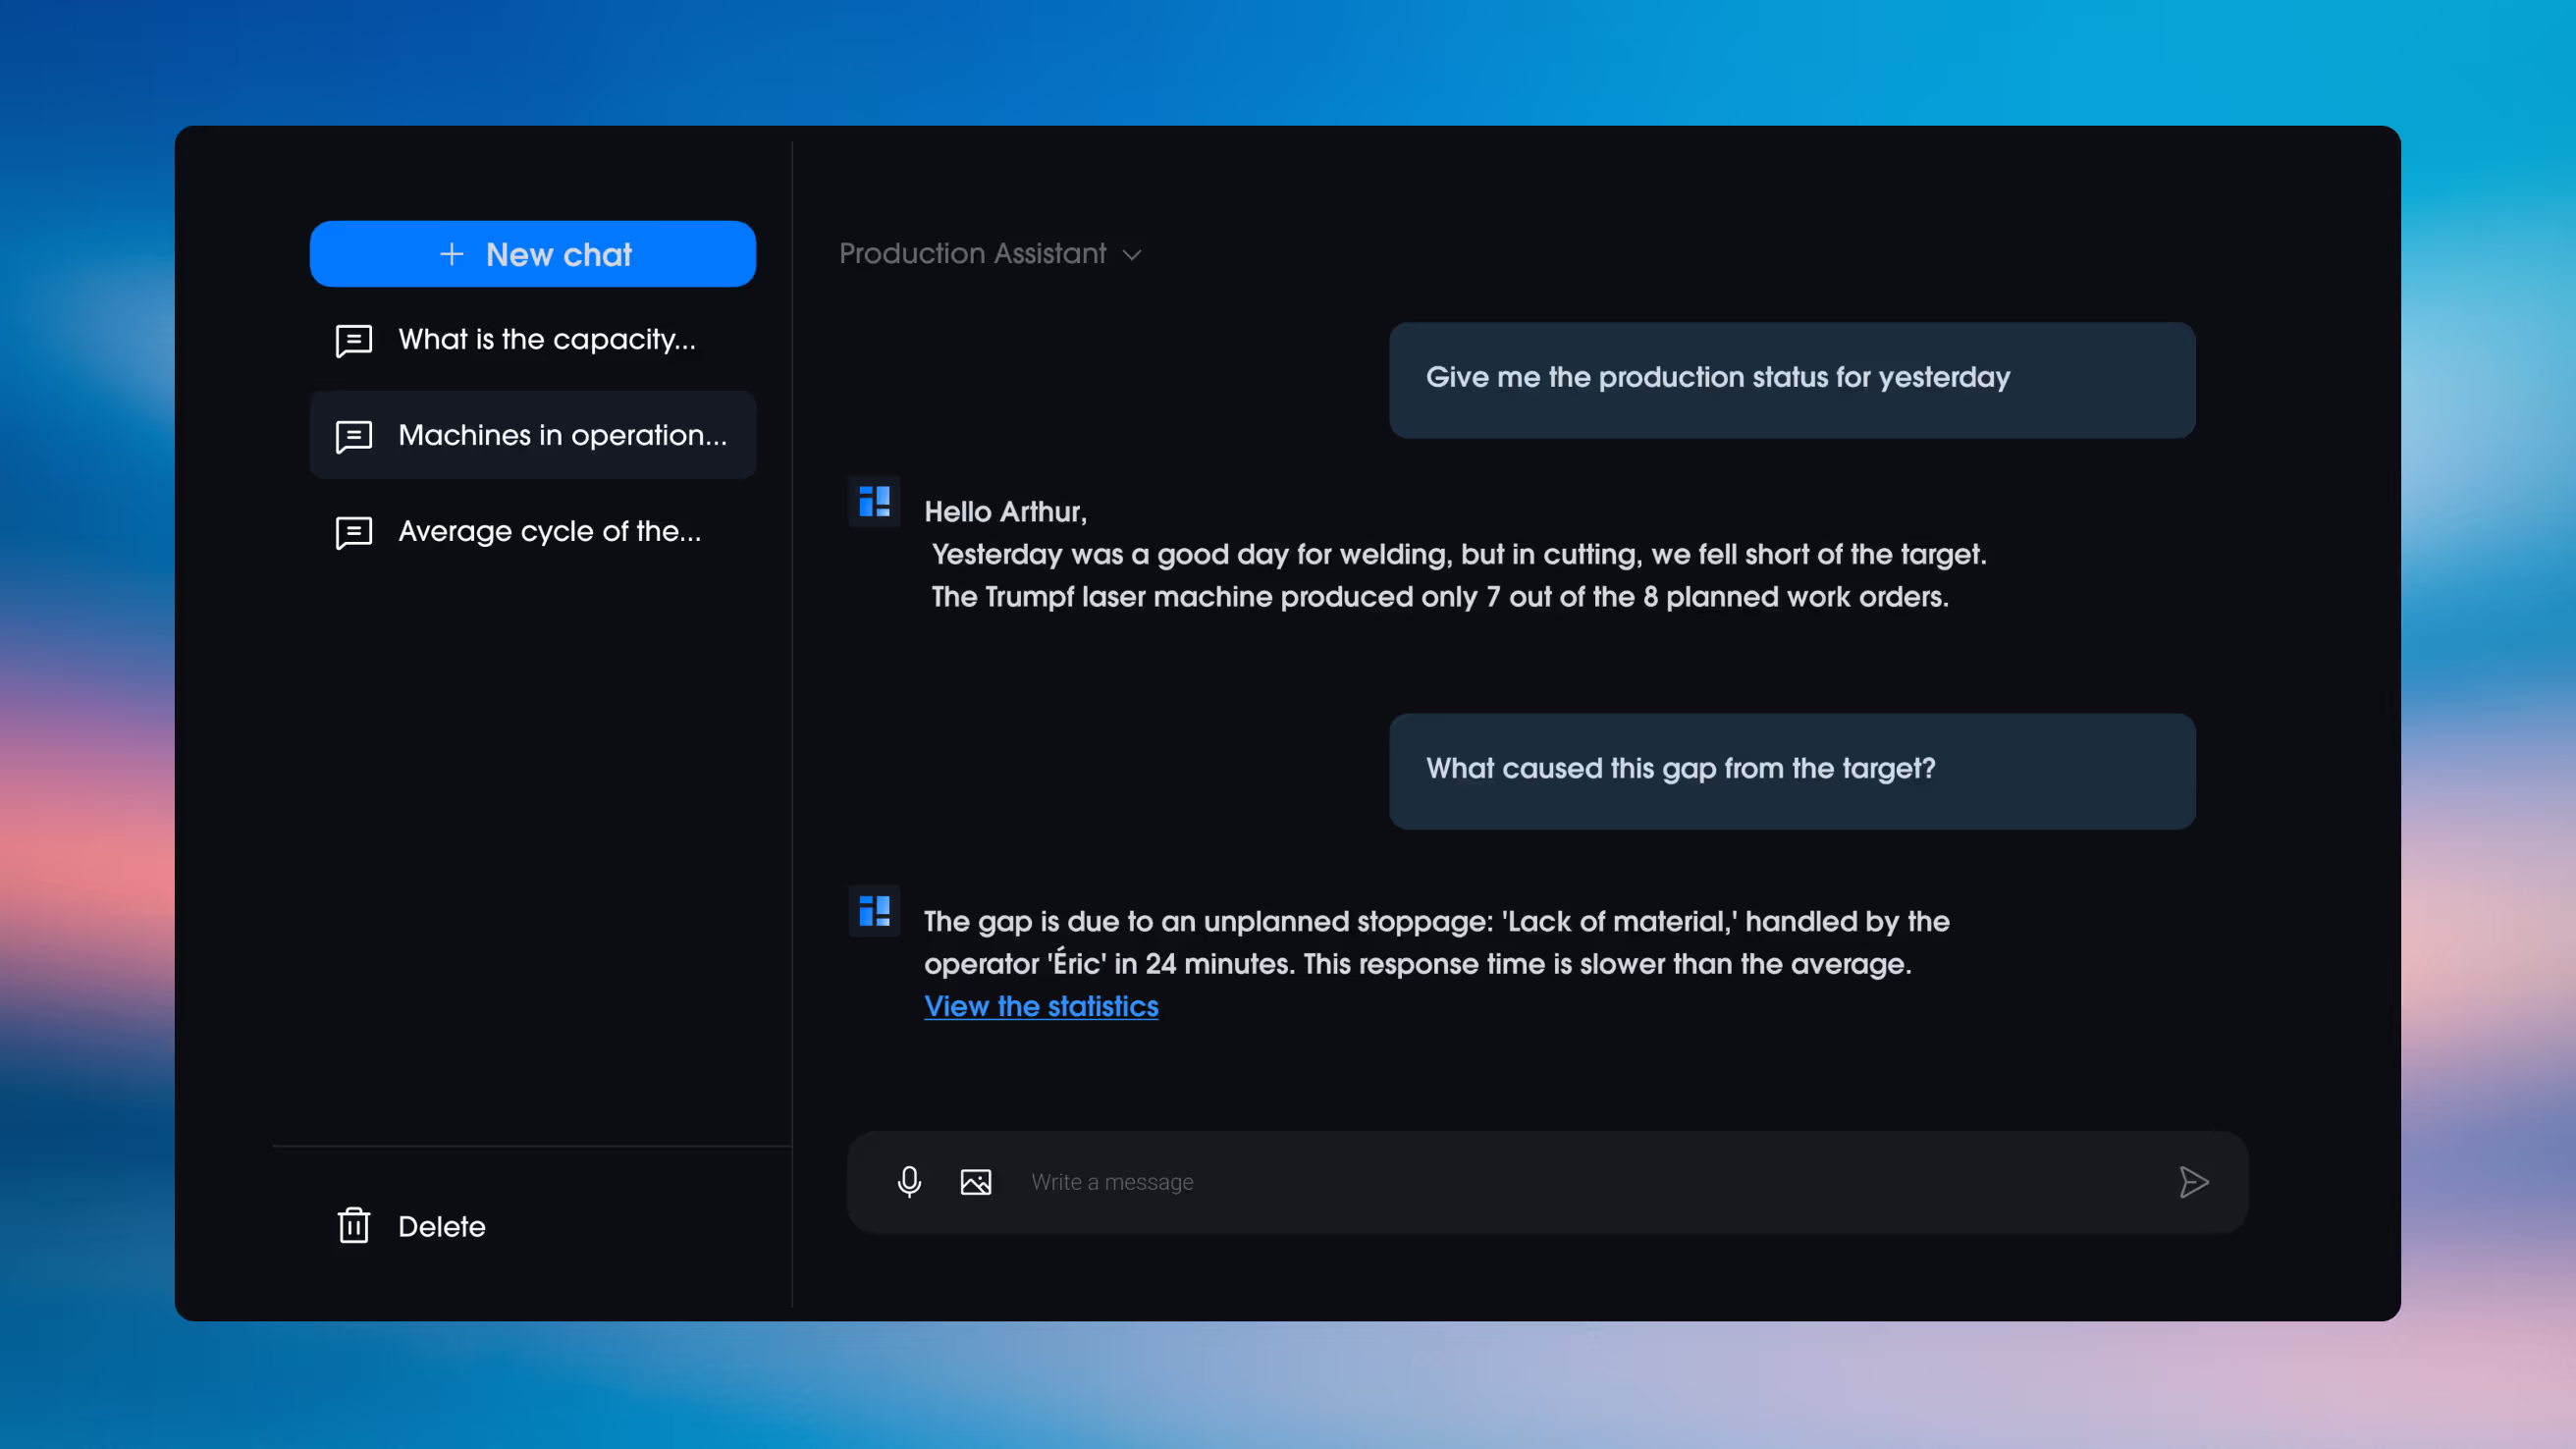Open the What is the capacity conversation

coord(546,340)
